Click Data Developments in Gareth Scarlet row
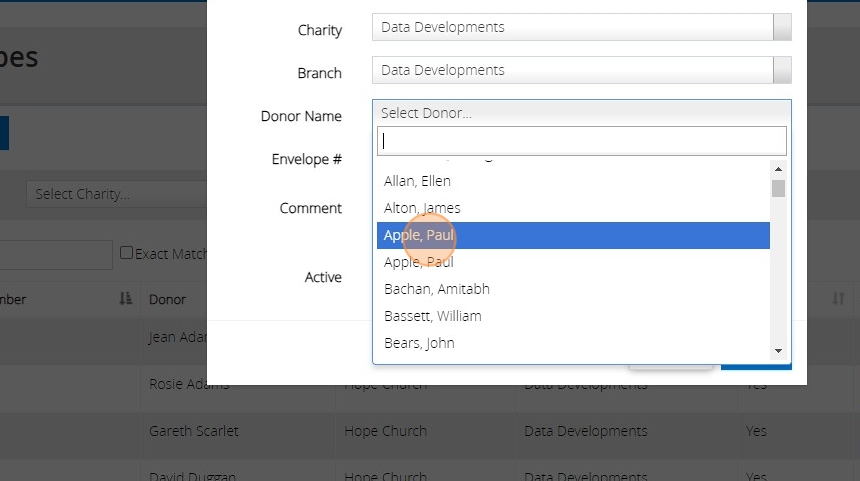 pos(586,431)
